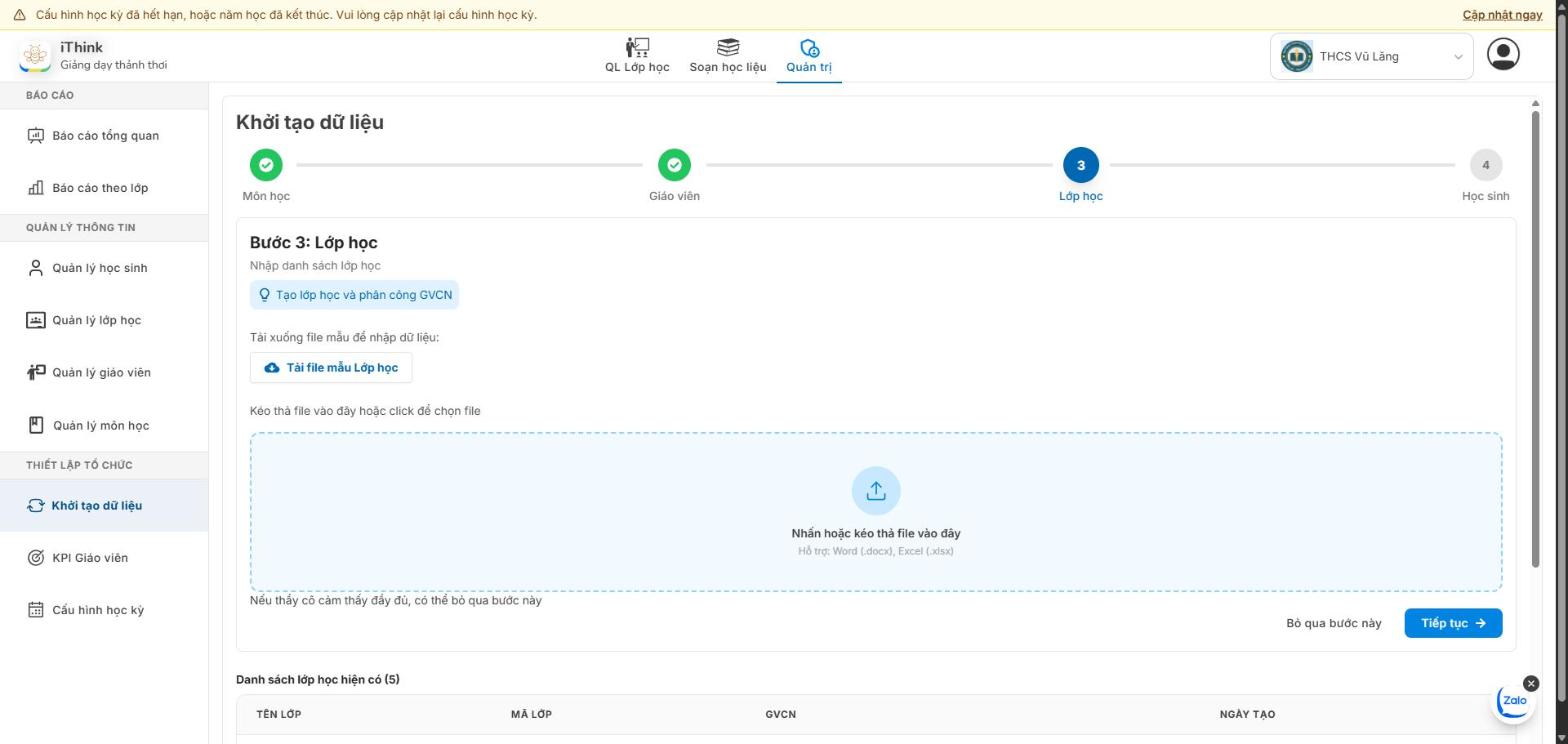Click the THCS Vũ Lăng school logo

1297,56
